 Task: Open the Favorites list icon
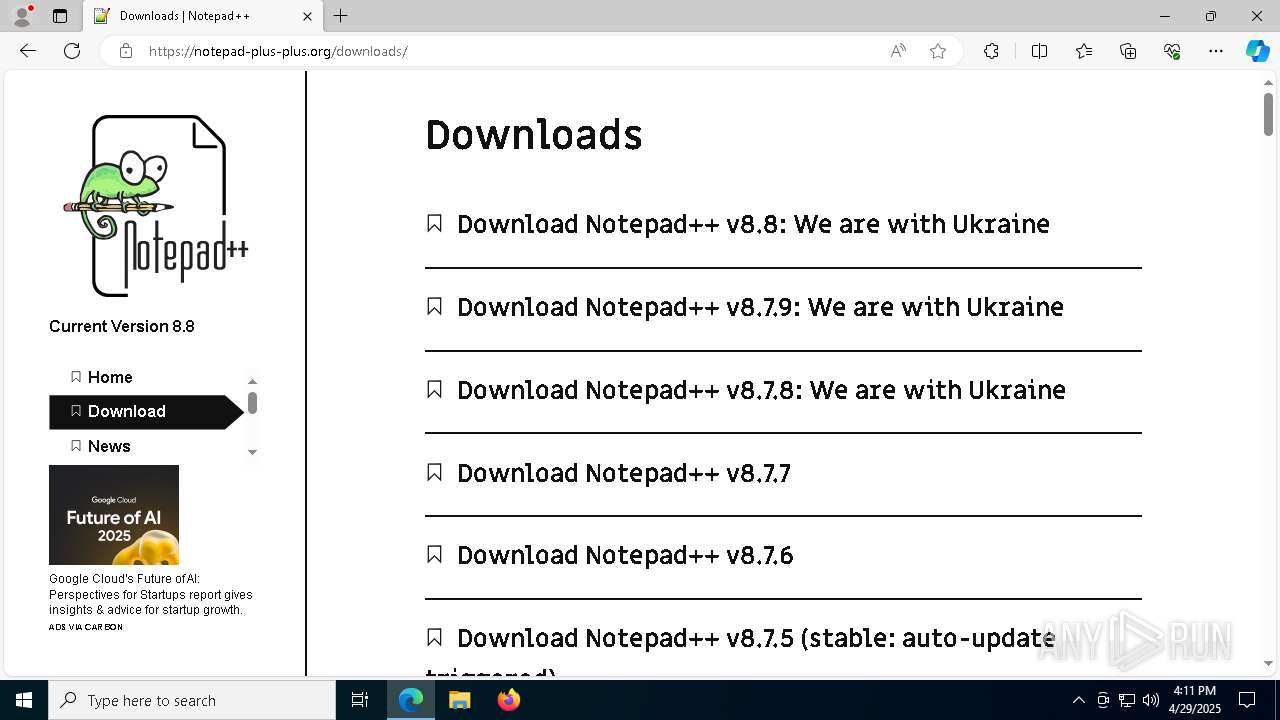tap(1084, 51)
